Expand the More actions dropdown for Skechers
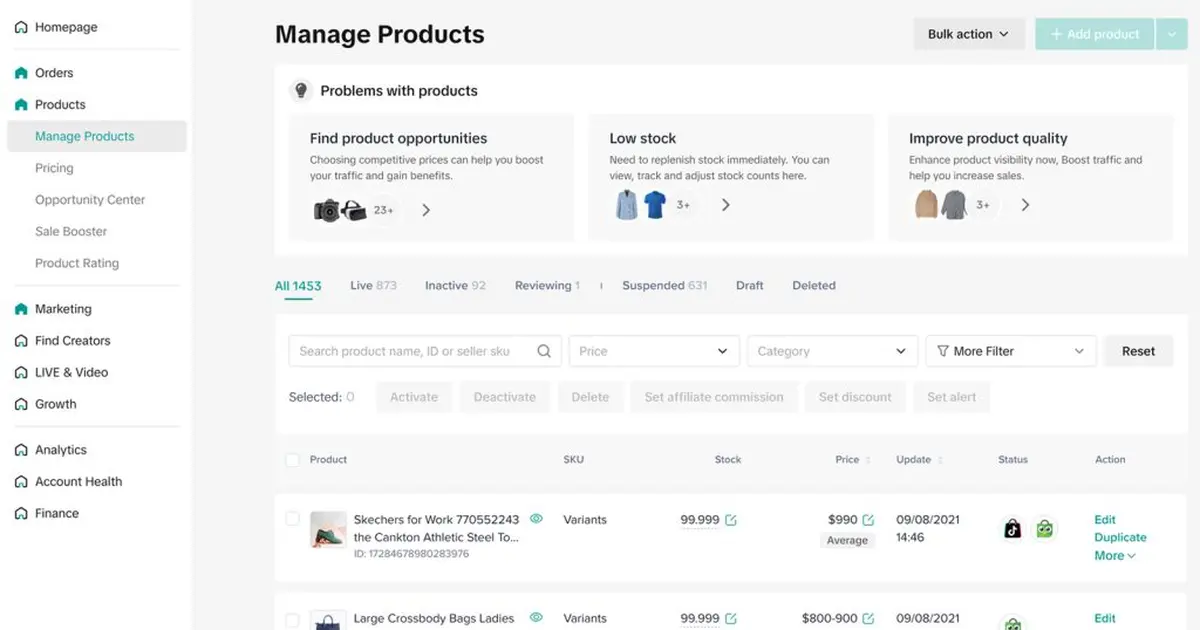Image resolution: width=1200 pixels, height=630 pixels. point(1114,555)
